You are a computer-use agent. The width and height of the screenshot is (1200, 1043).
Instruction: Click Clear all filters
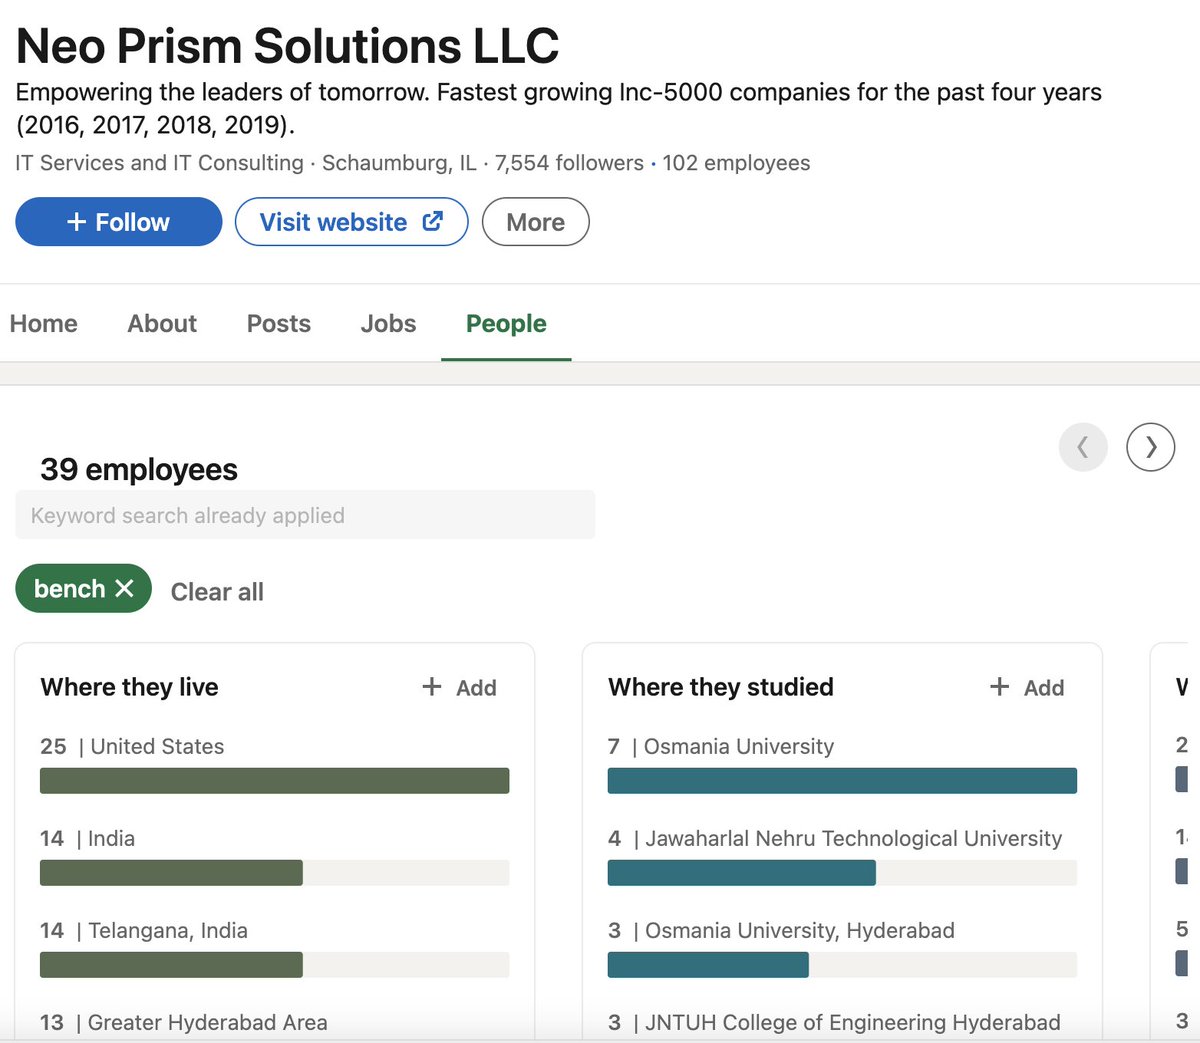pos(217,592)
